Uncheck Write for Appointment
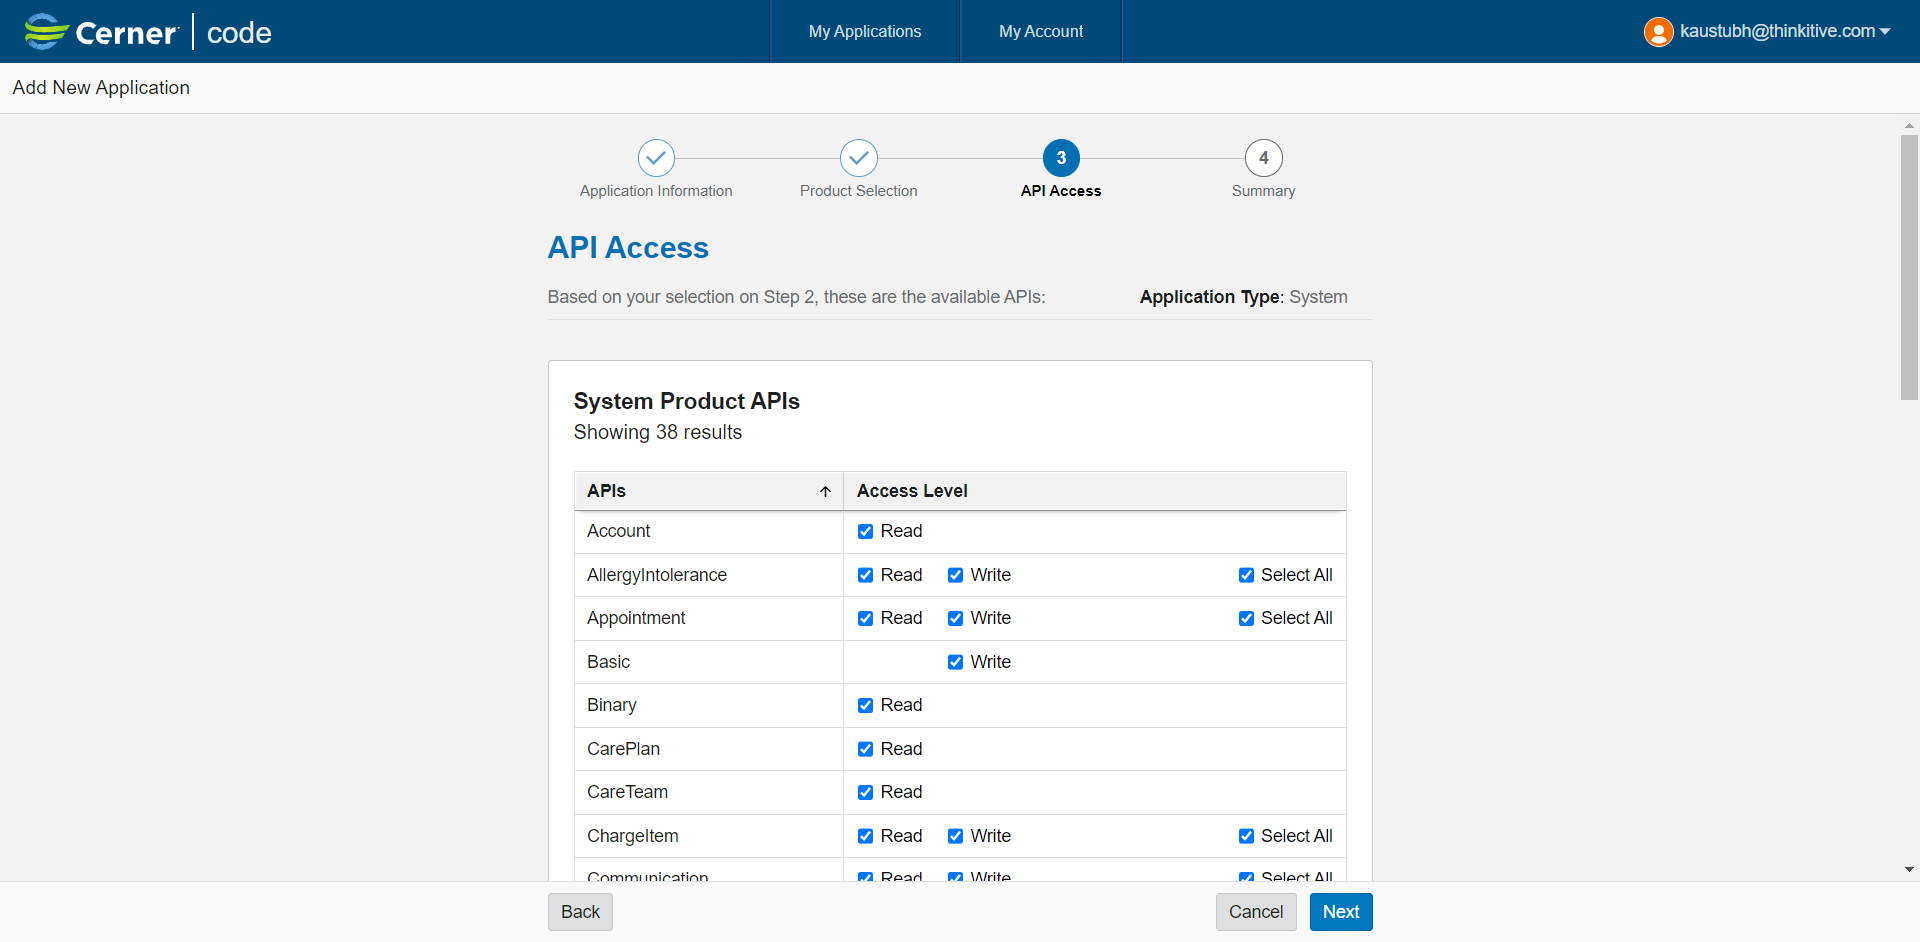This screenshot has width=1920, height=942. [955, 618]
